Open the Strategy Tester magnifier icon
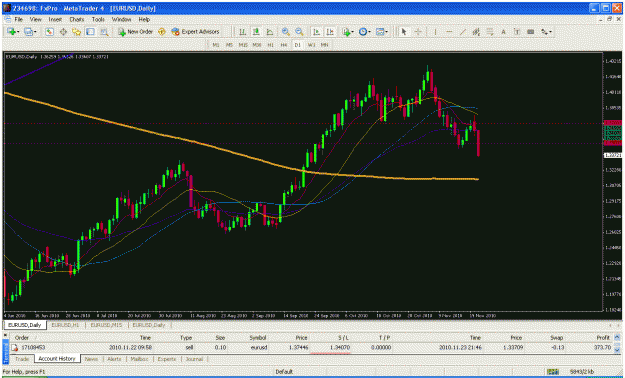The width and height of the screenshot is (625, 378). click(104, 32)
